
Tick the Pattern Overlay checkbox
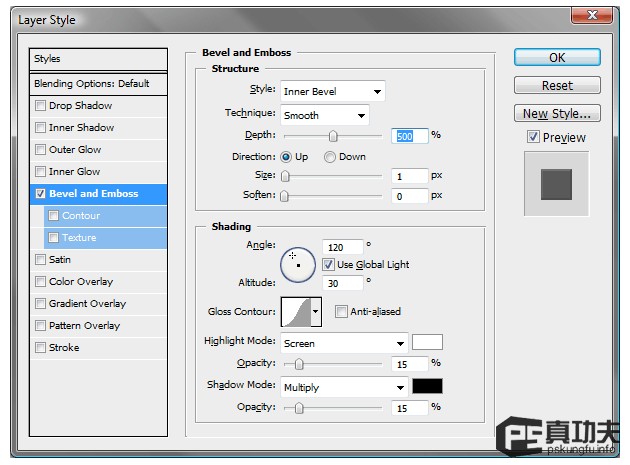(40, 326)
